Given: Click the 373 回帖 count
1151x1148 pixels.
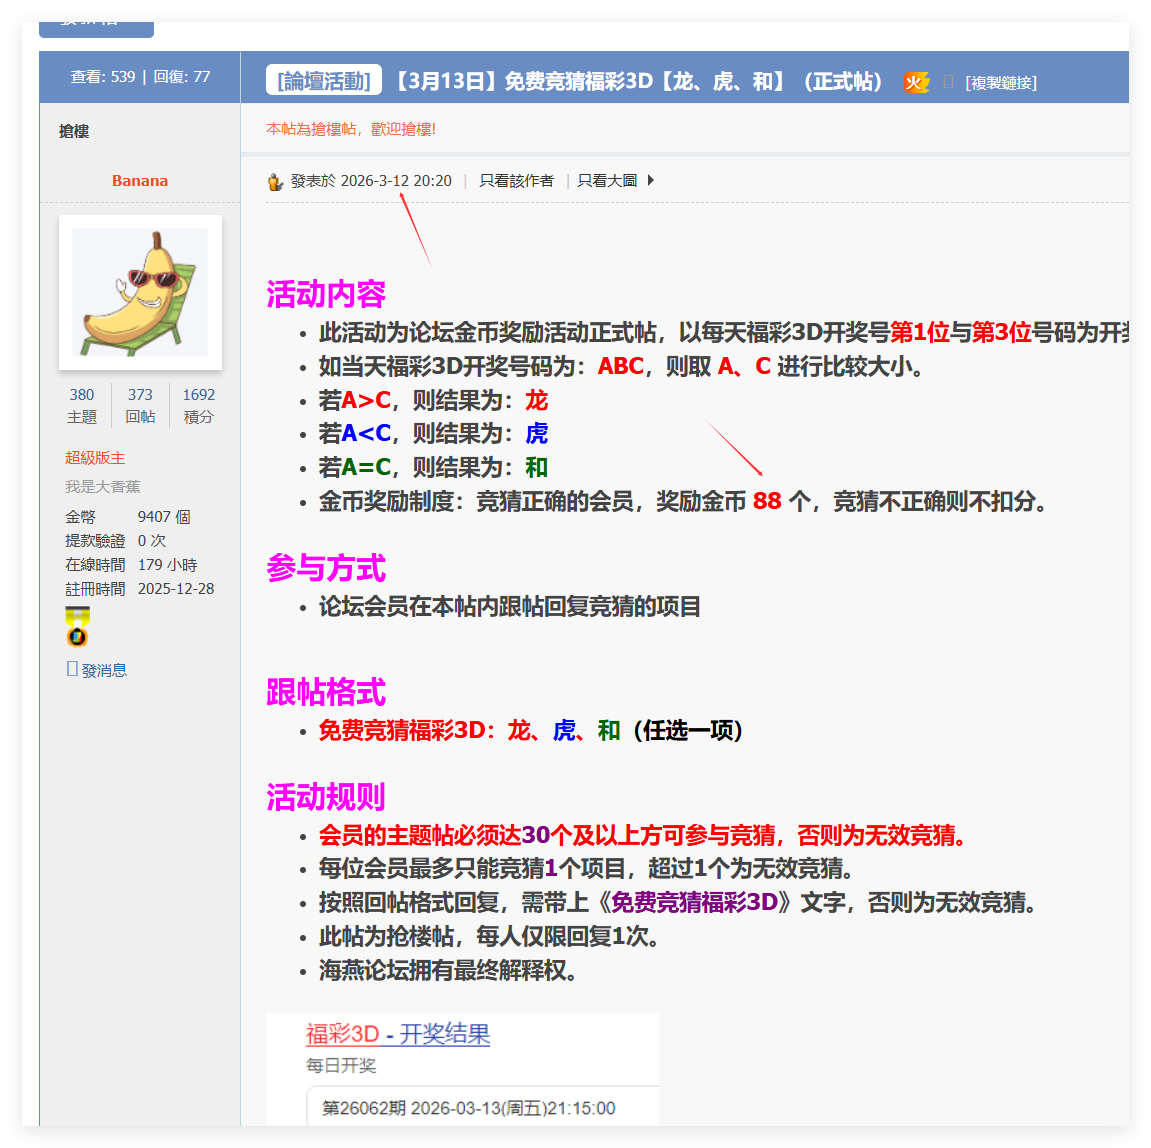Looking at the screenshot, I should (x=140, y=394).
